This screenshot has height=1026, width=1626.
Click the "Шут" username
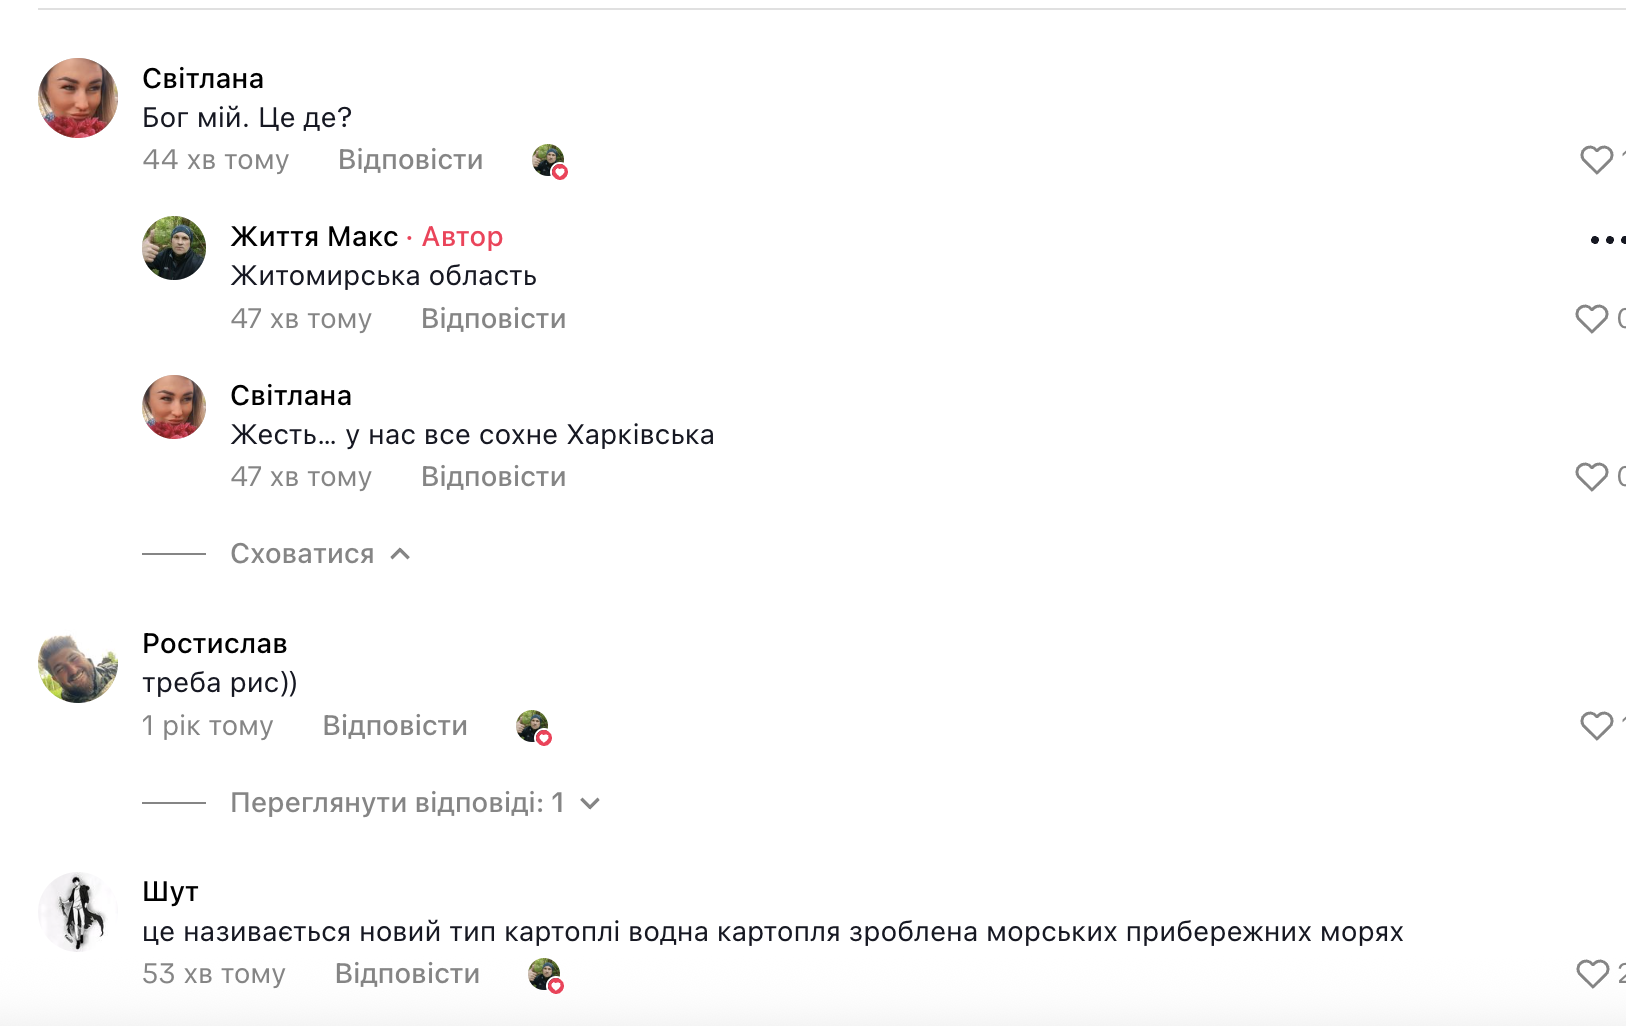click(x=170, y=892)
